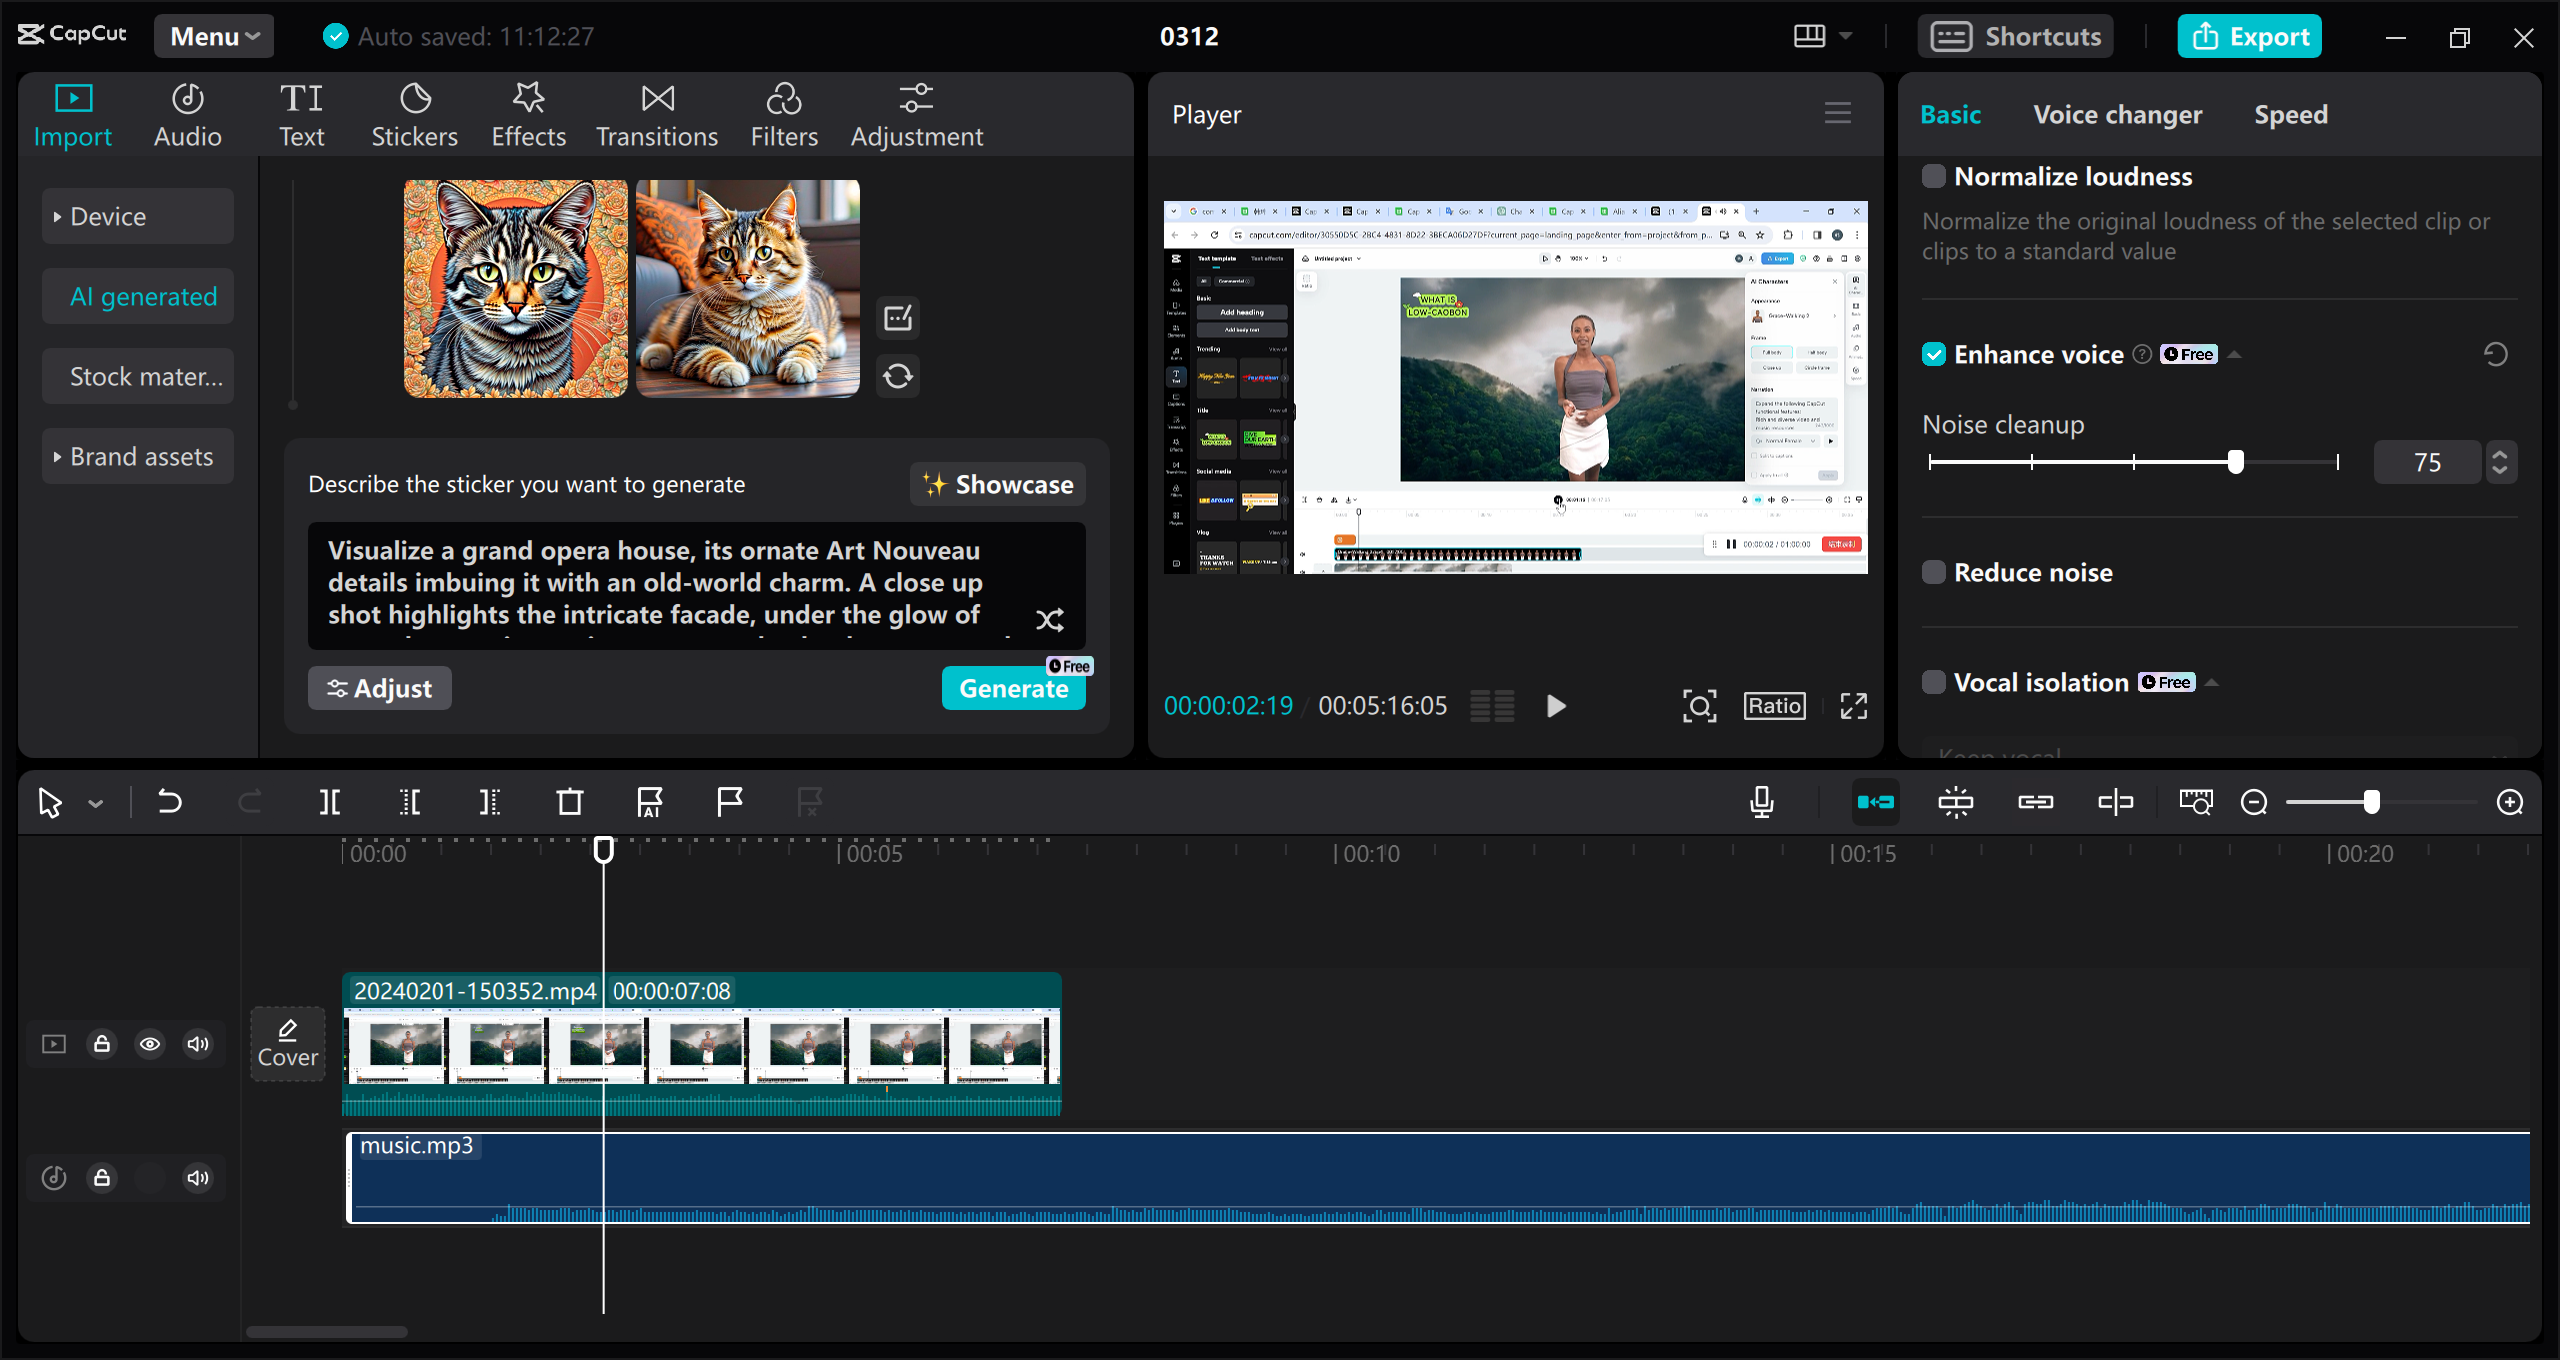Open the AI generated sidebar category
The height and width of the screenshot is (1360, 2560).
[x=138, y=296]
